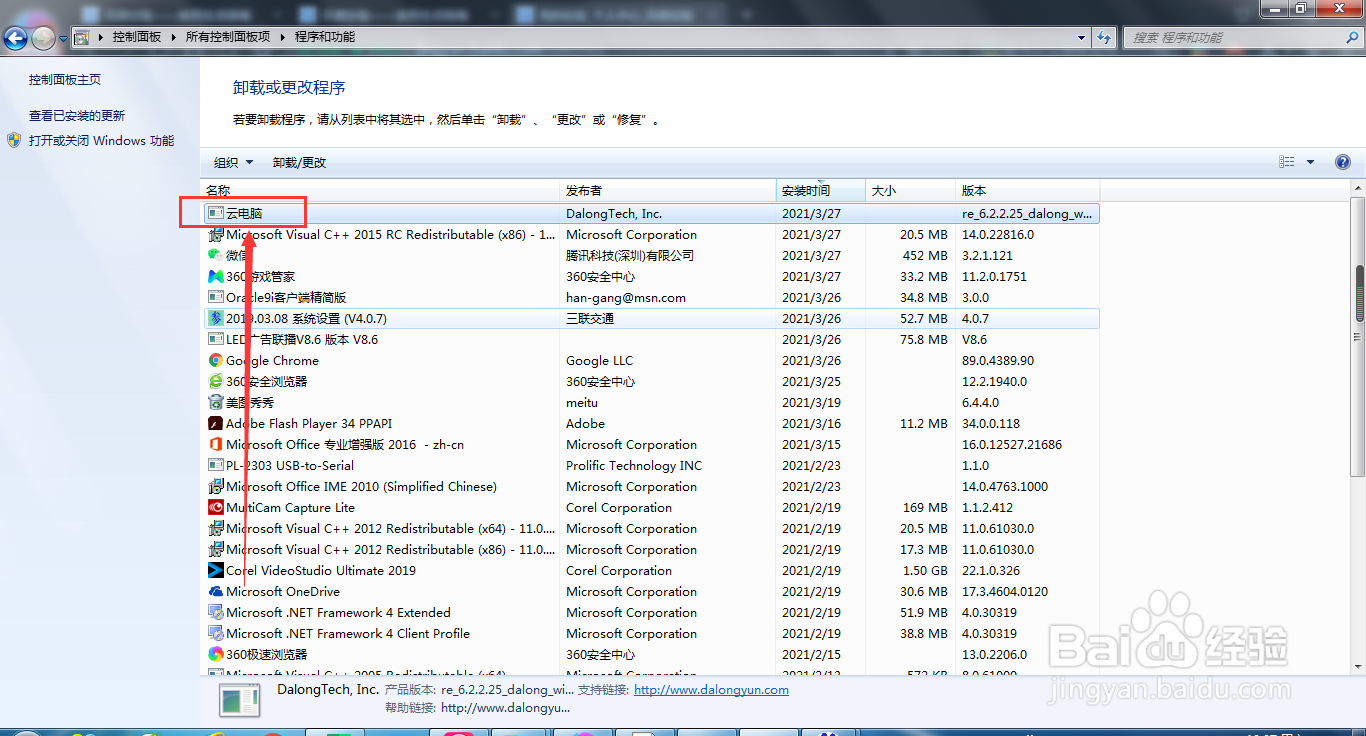Screen dimensions: 1366x736
Task: Select the 系统设置 (V4.0.7) icon
Action: click(215, 319)
